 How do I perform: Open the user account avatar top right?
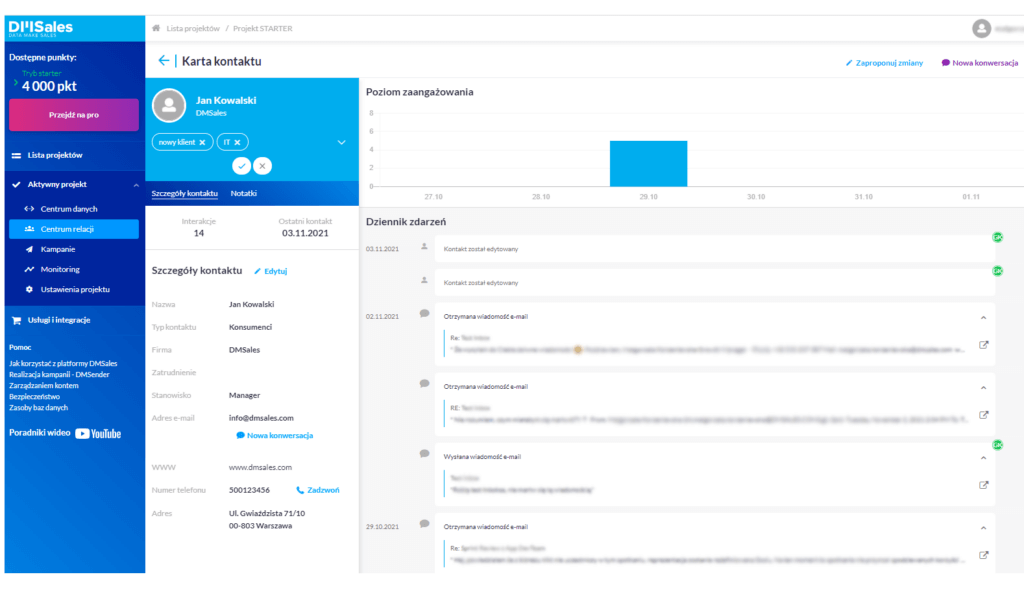(981, 28)
